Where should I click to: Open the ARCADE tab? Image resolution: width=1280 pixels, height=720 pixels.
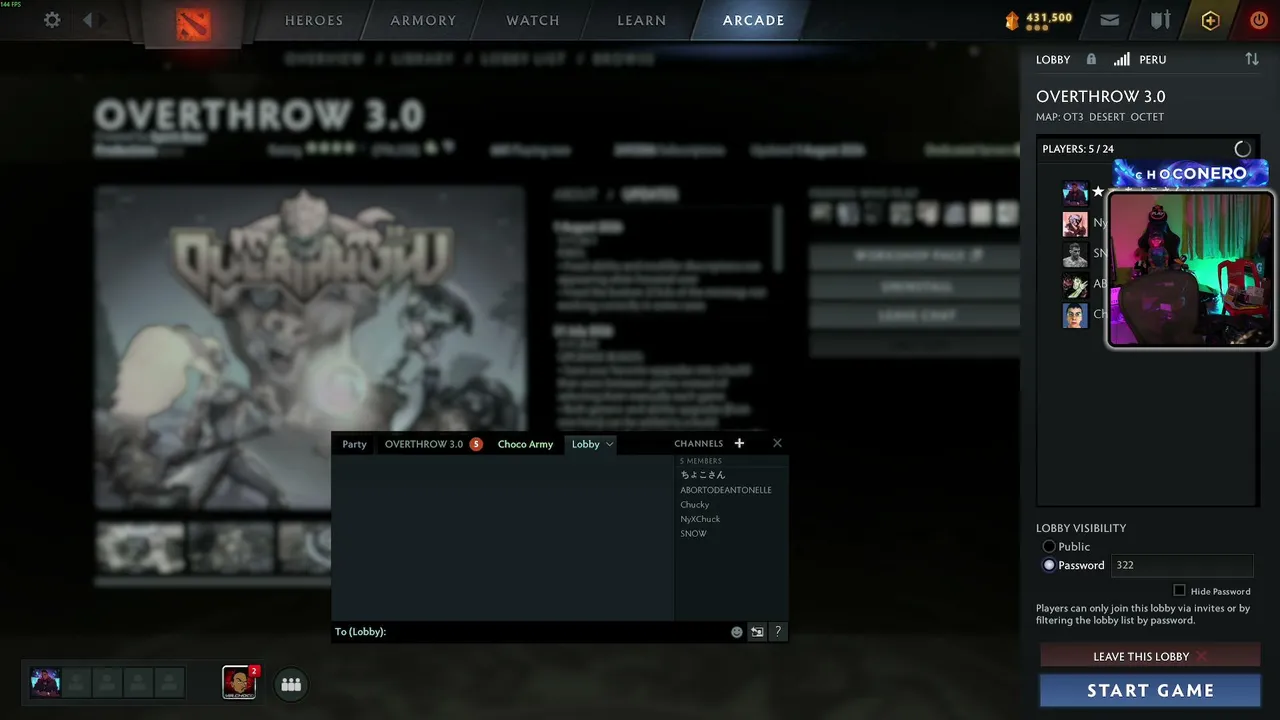coord(754,20)
